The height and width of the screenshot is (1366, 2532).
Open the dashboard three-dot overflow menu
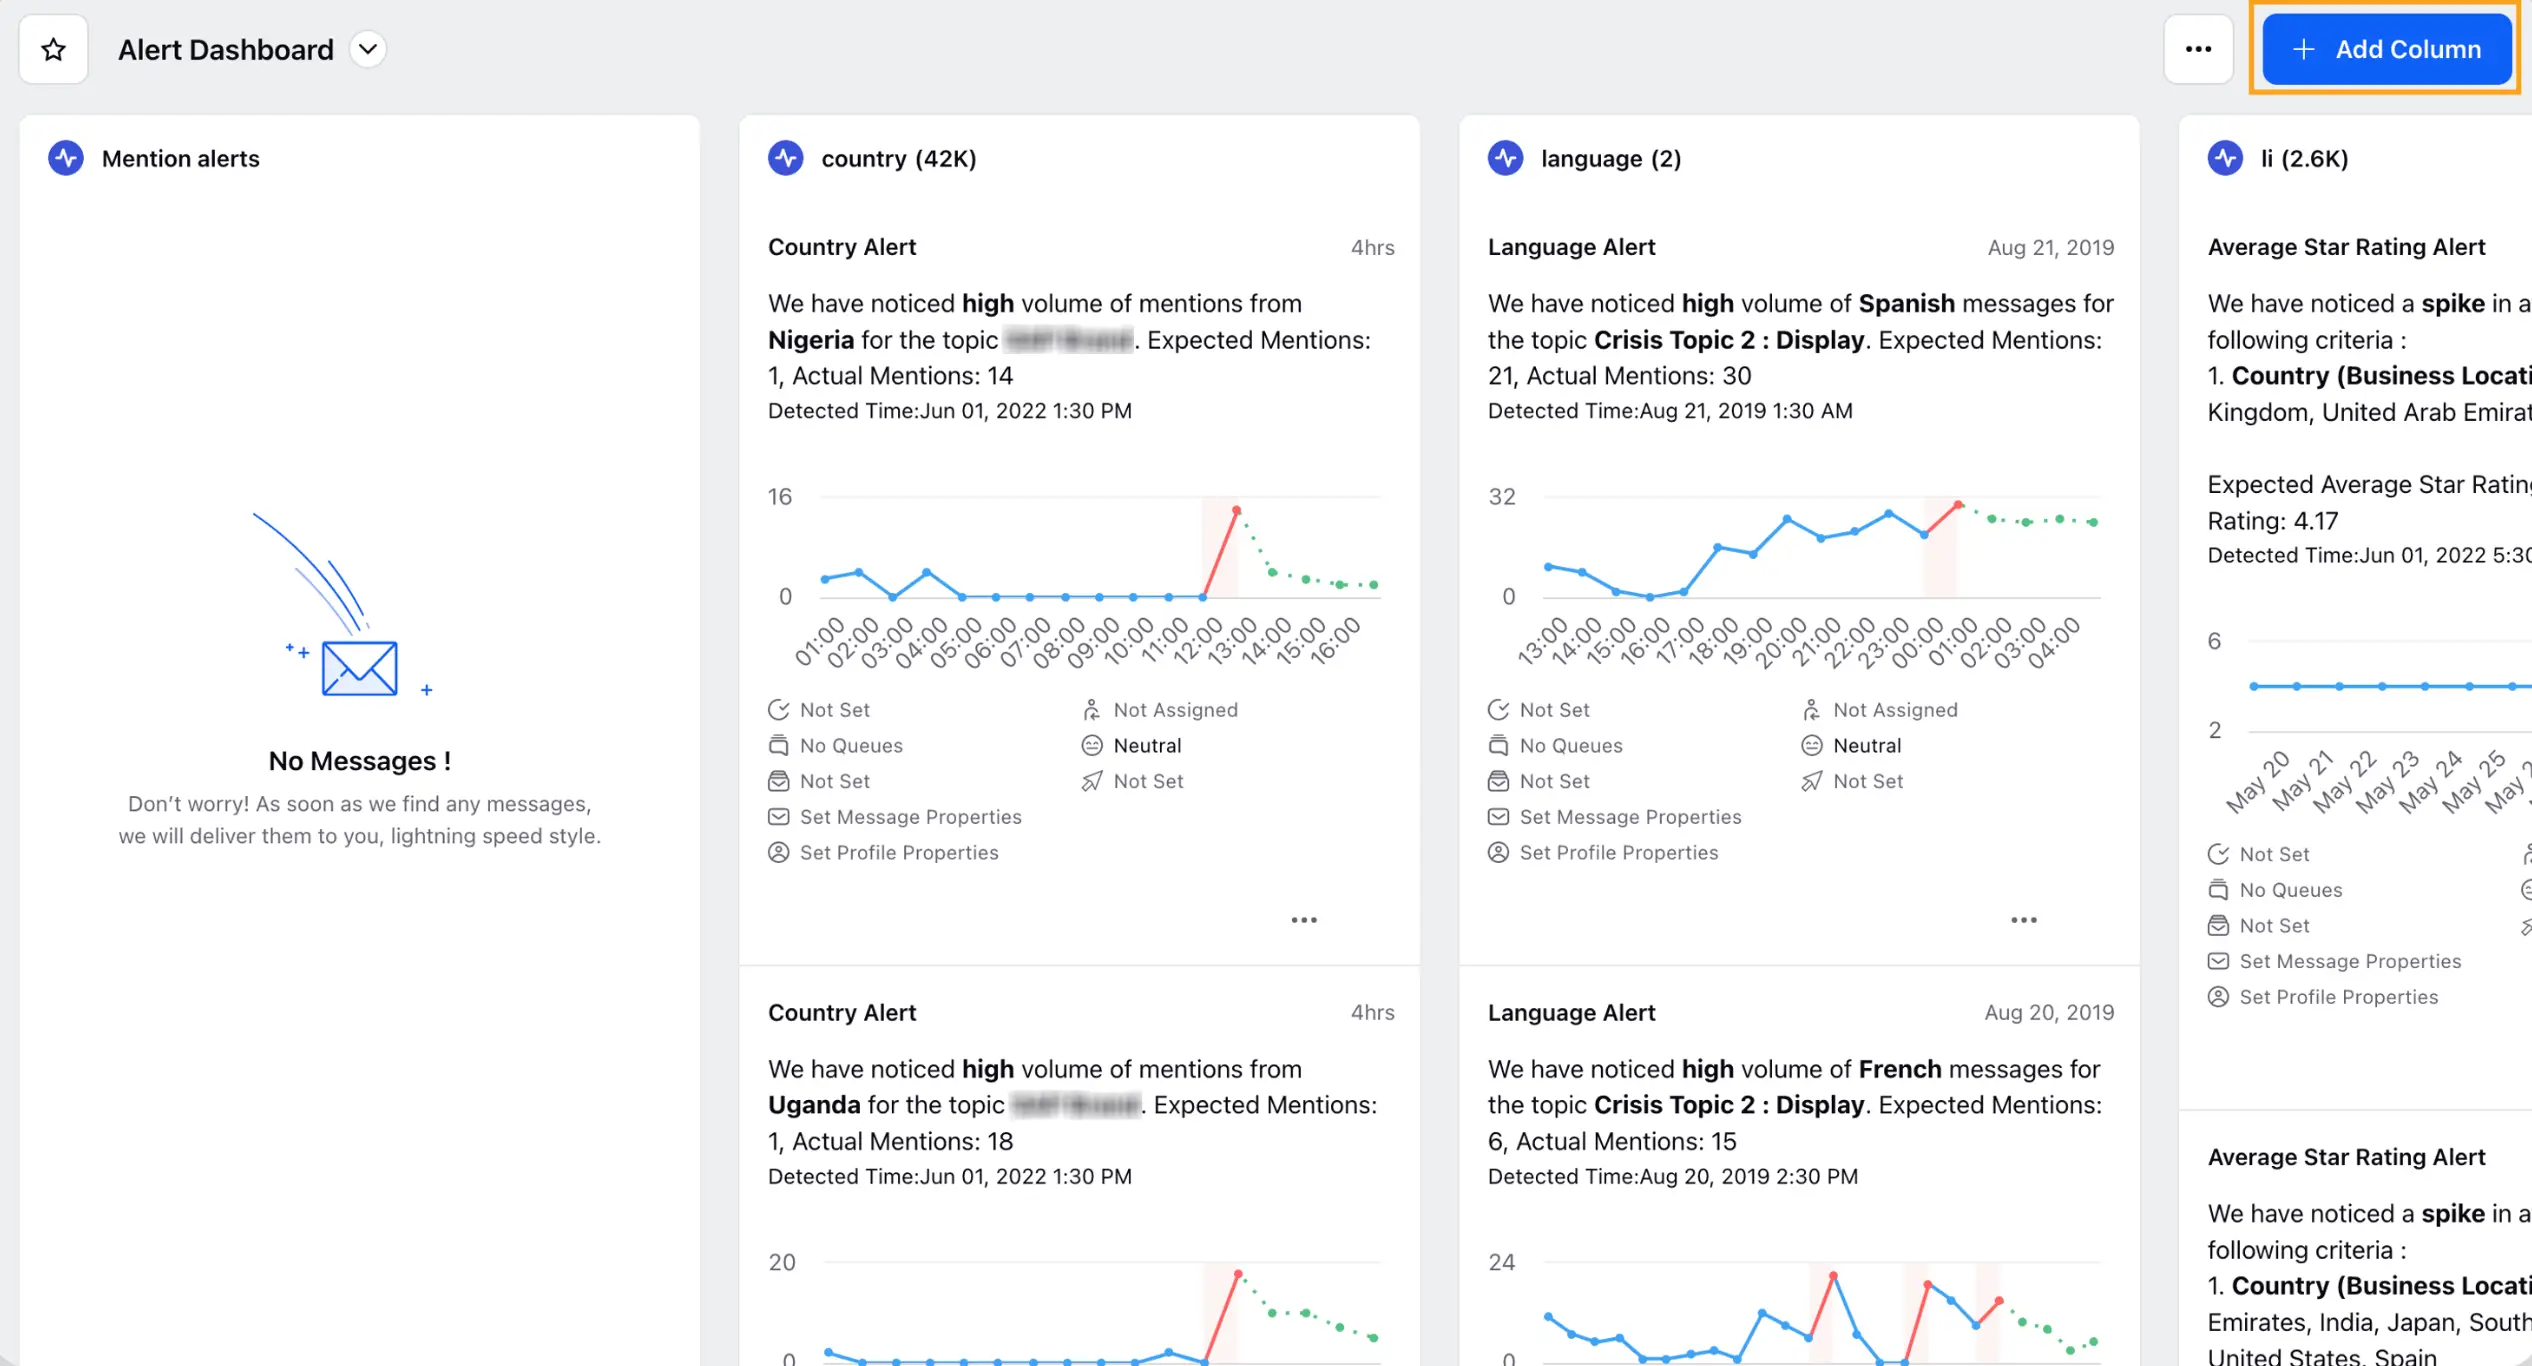coord(2198,49)
